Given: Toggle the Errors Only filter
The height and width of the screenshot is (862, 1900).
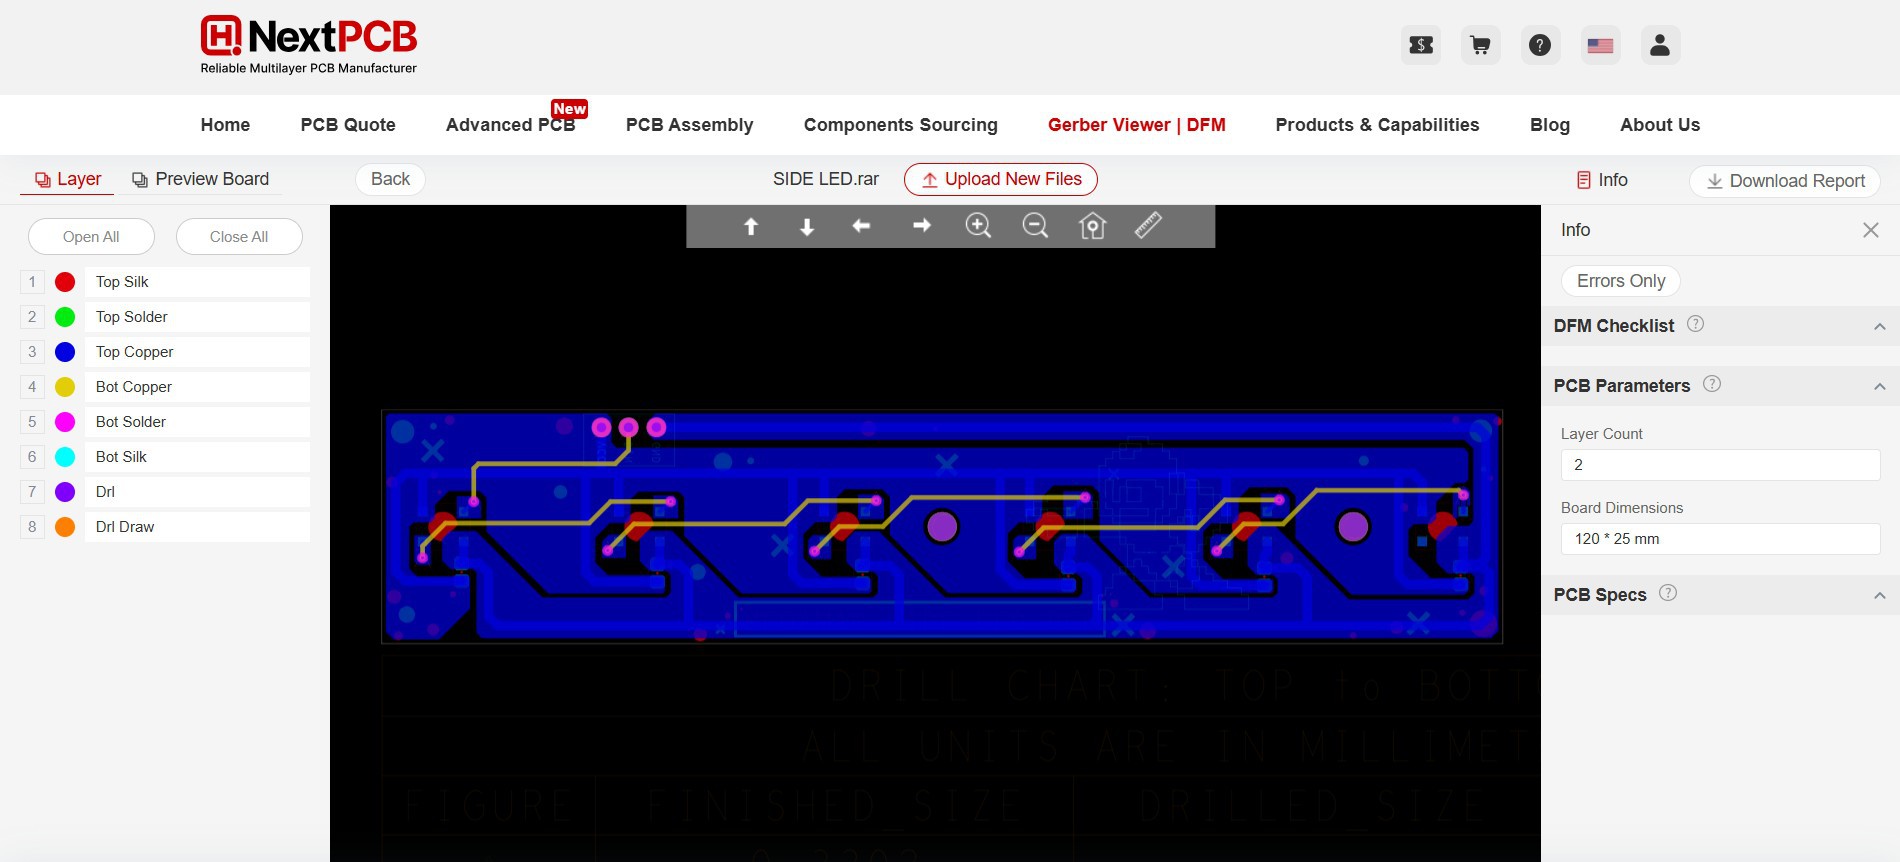Looking at the screenshot, I should (x=1620, y=281).
